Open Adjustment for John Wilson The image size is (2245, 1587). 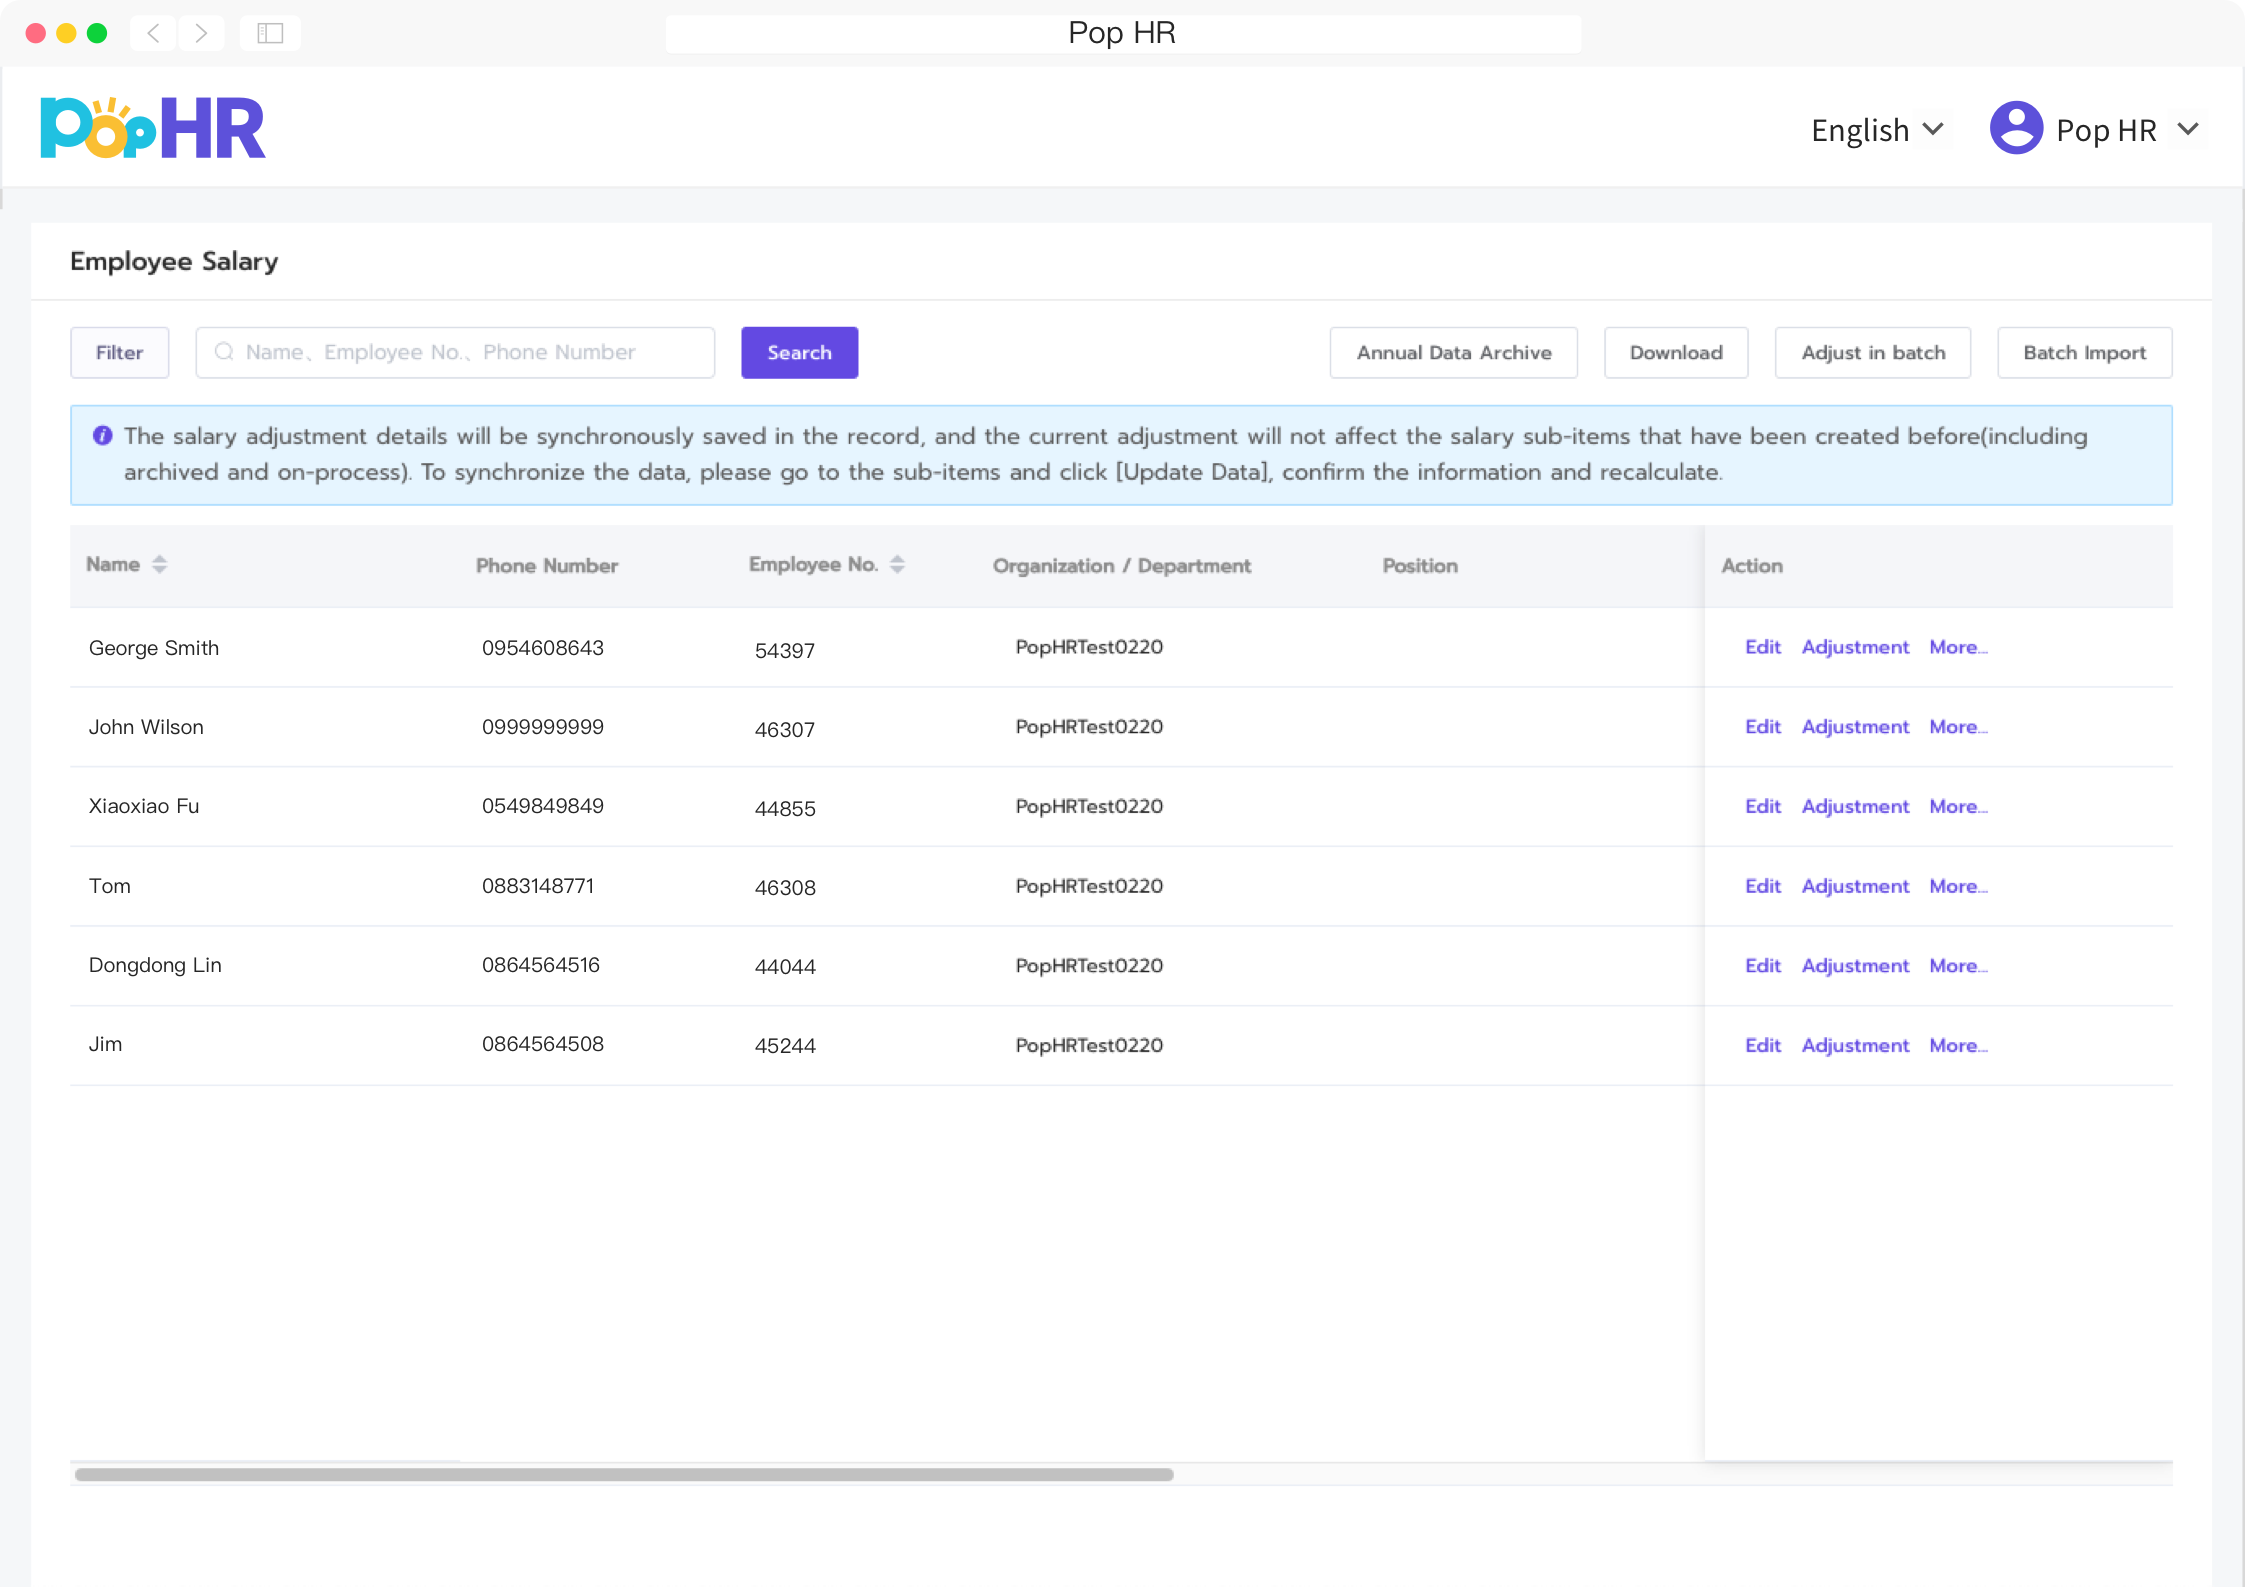coord(1855,727)
